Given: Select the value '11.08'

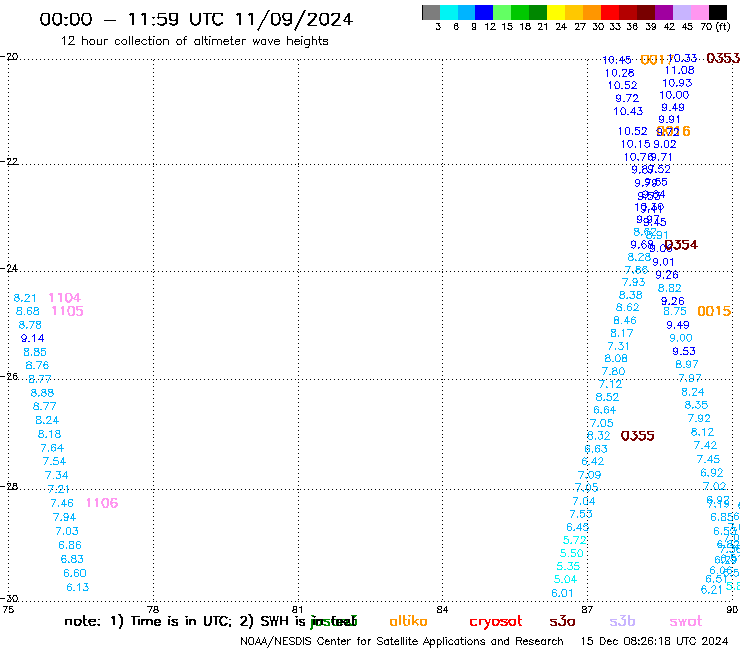Looking at the screenshot, I should (680, 70).
